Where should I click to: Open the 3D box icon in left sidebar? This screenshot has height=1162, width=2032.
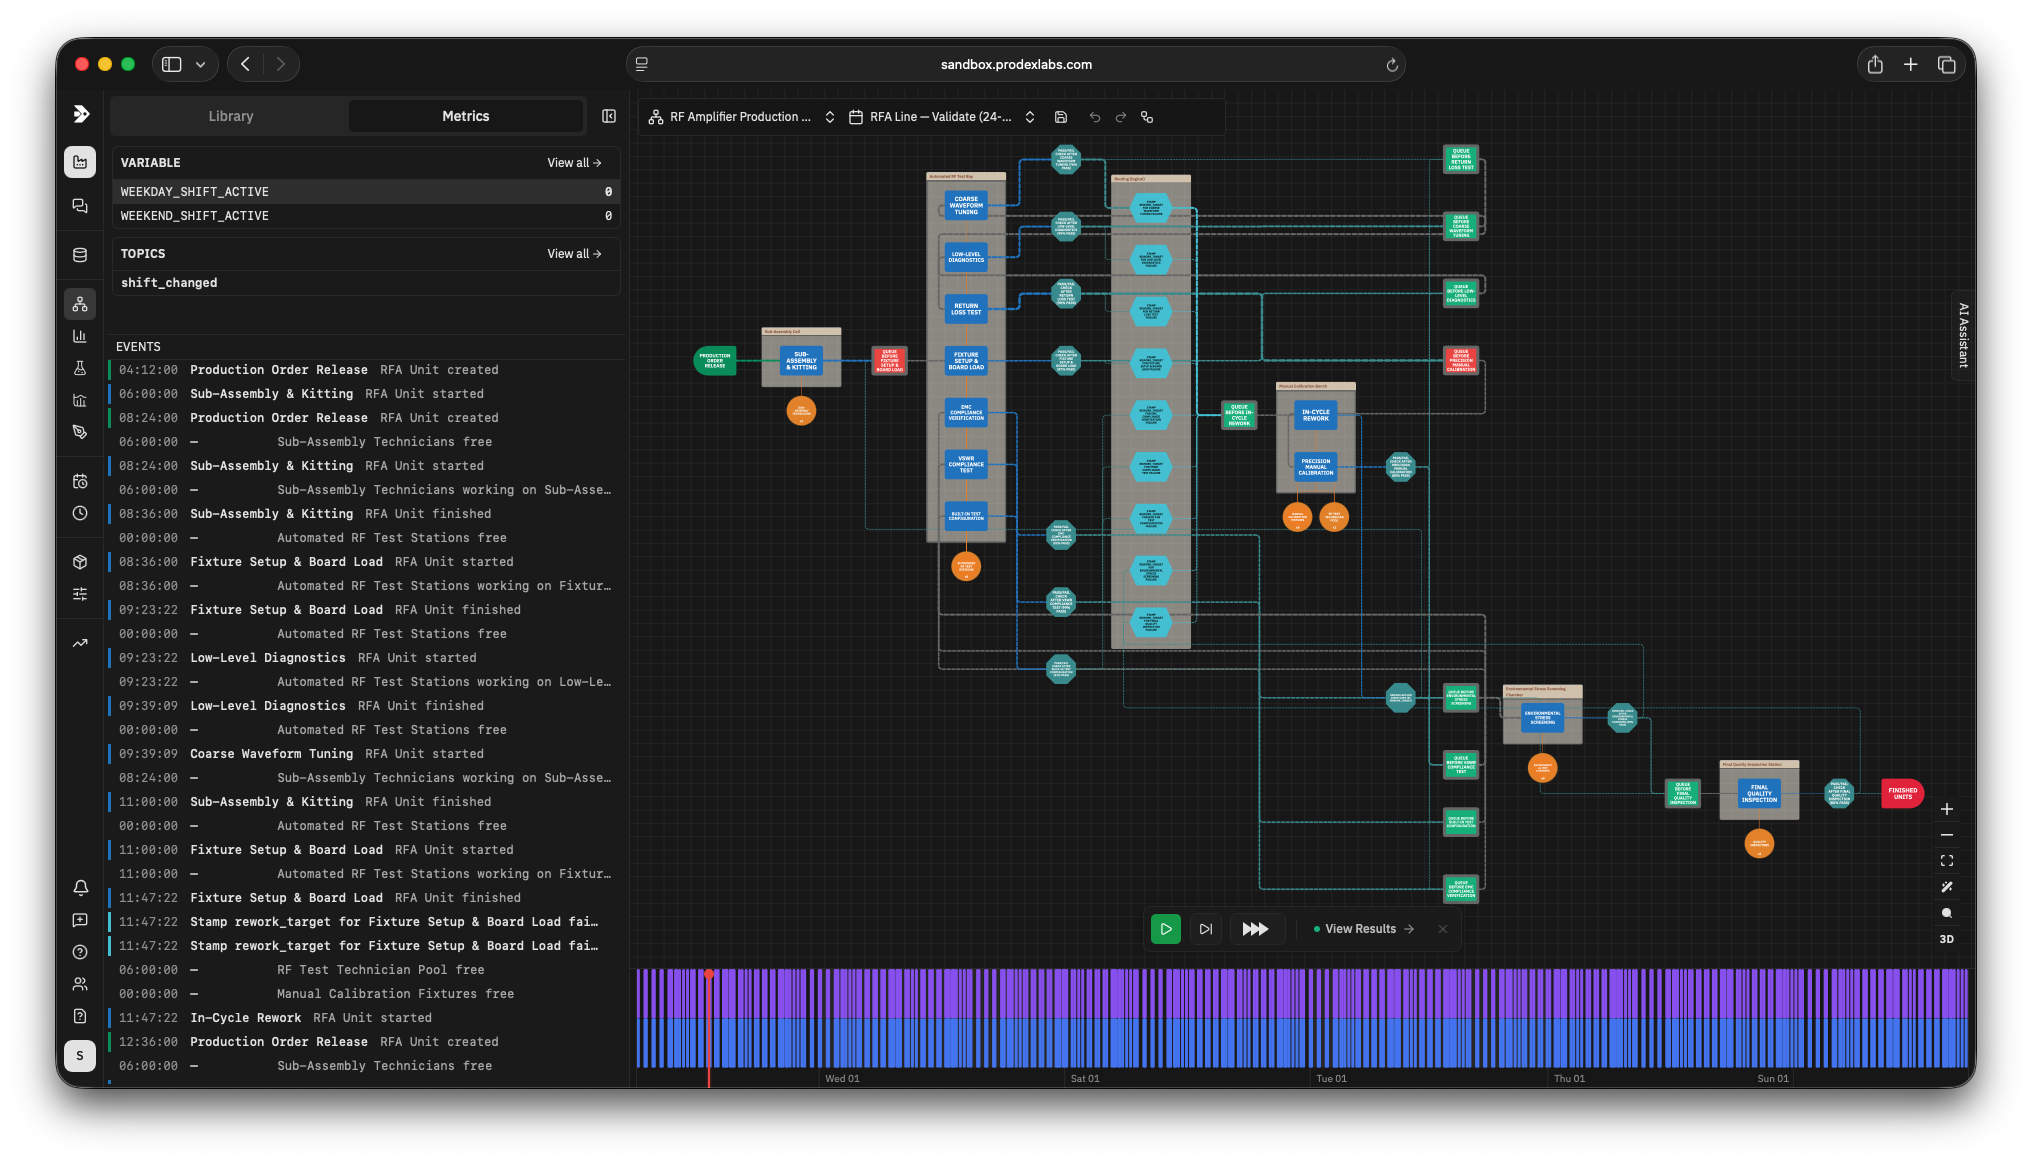coord(80,562)
